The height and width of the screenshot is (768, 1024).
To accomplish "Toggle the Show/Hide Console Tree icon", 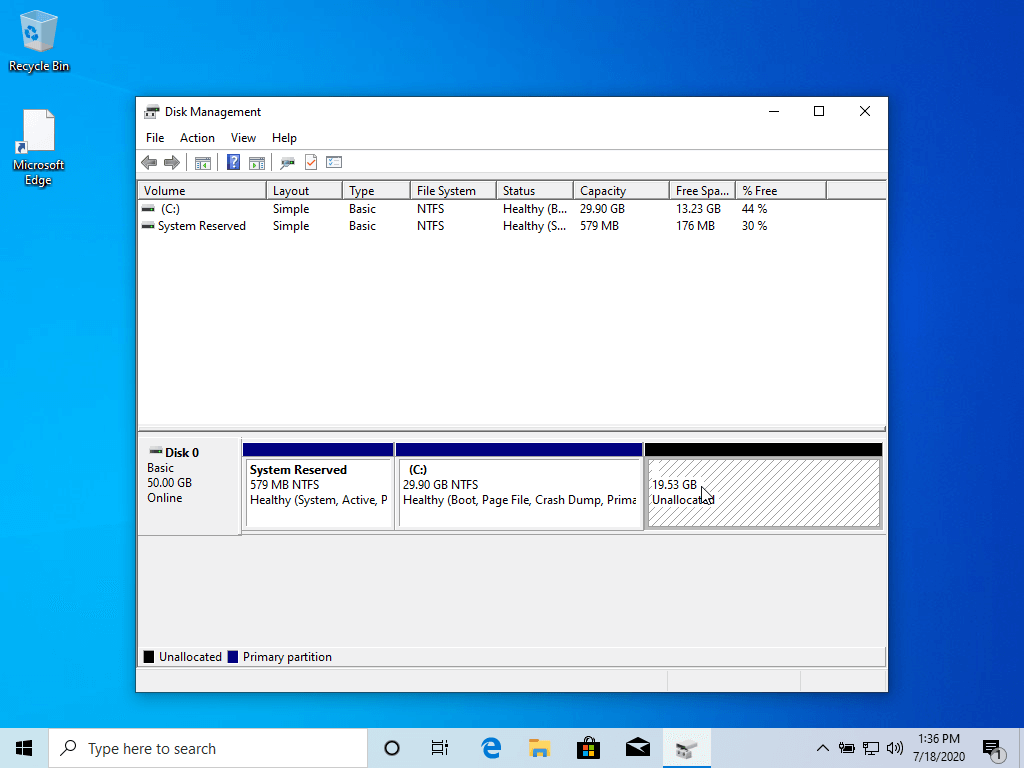I will click(x=202, y=162).
